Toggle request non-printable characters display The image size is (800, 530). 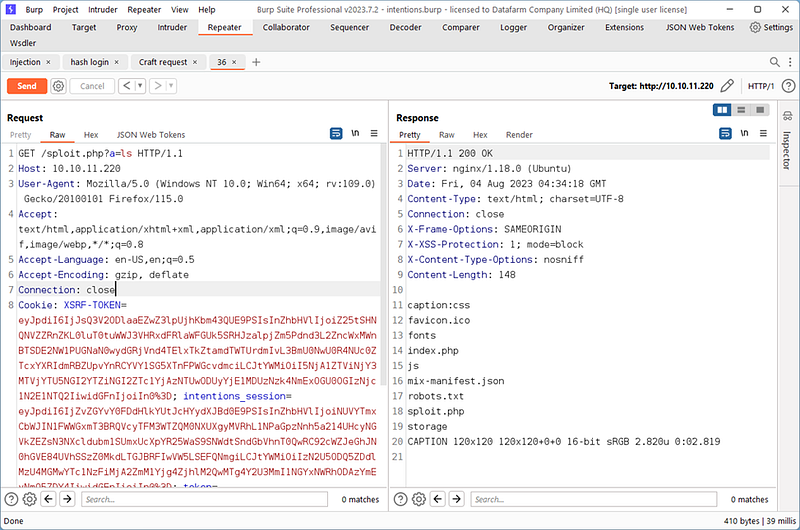355,134
